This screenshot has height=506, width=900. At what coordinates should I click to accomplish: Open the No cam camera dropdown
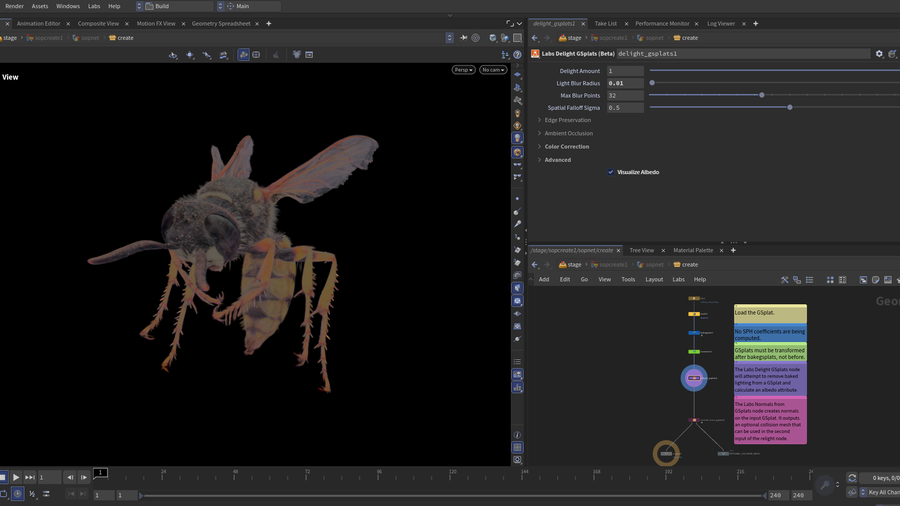point(493,70)
